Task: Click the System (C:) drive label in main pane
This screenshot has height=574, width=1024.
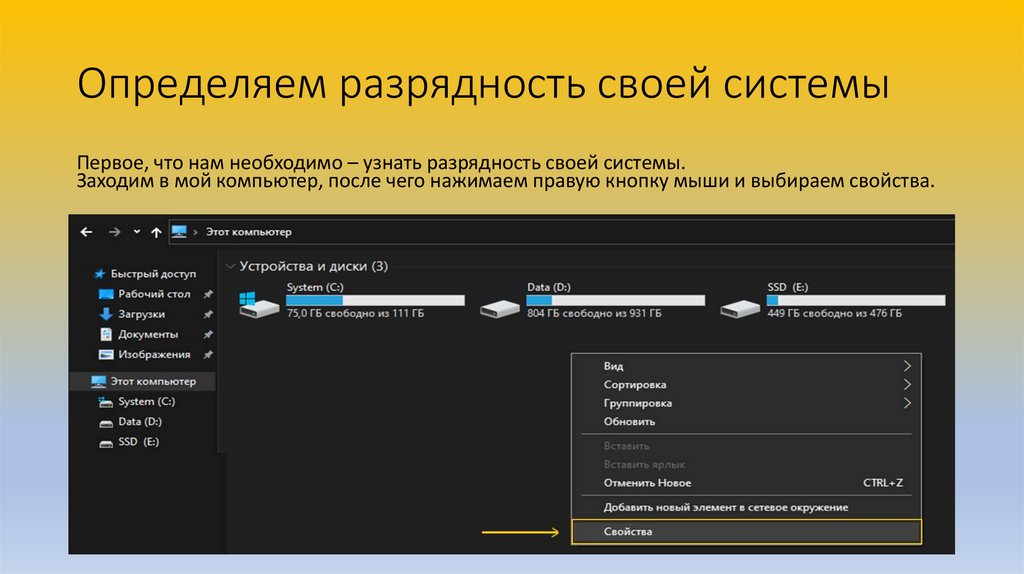Action: [x=315, y=287]
